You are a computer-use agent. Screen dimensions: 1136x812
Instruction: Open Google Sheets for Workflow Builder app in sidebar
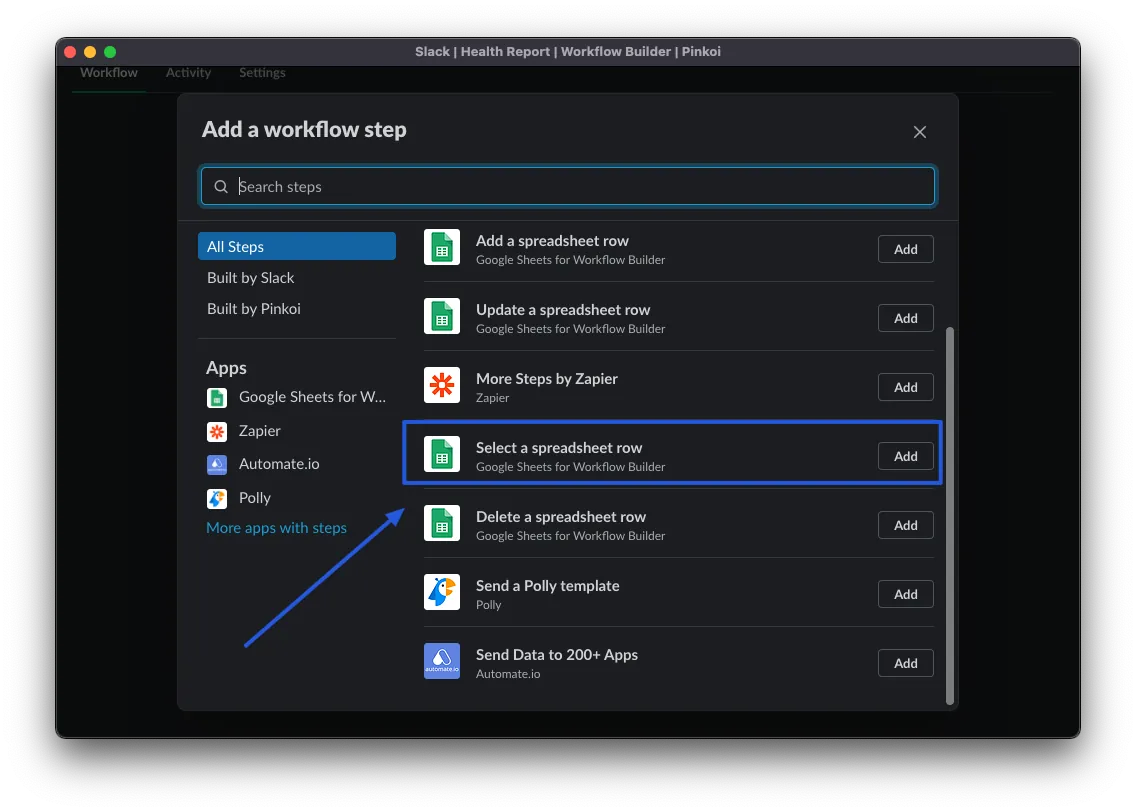311,397
